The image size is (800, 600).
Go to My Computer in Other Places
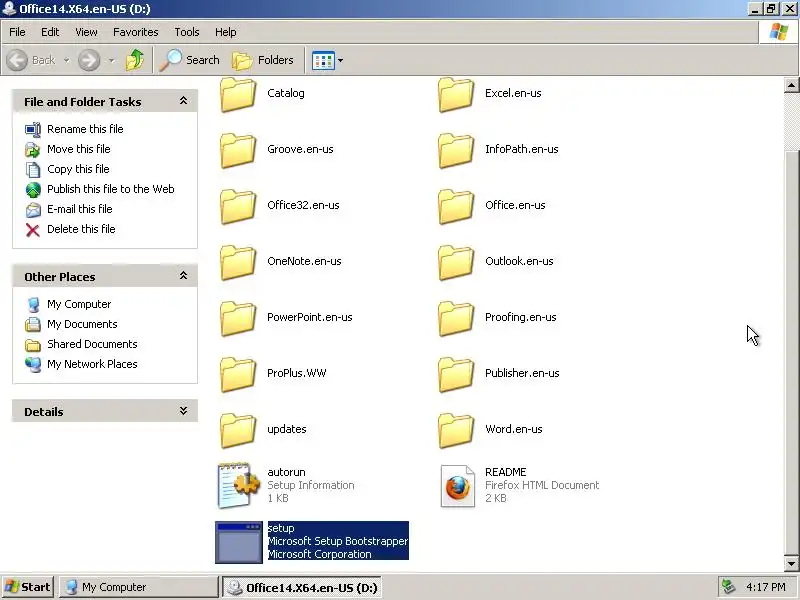pyautogui.click(x=79, y=304)
